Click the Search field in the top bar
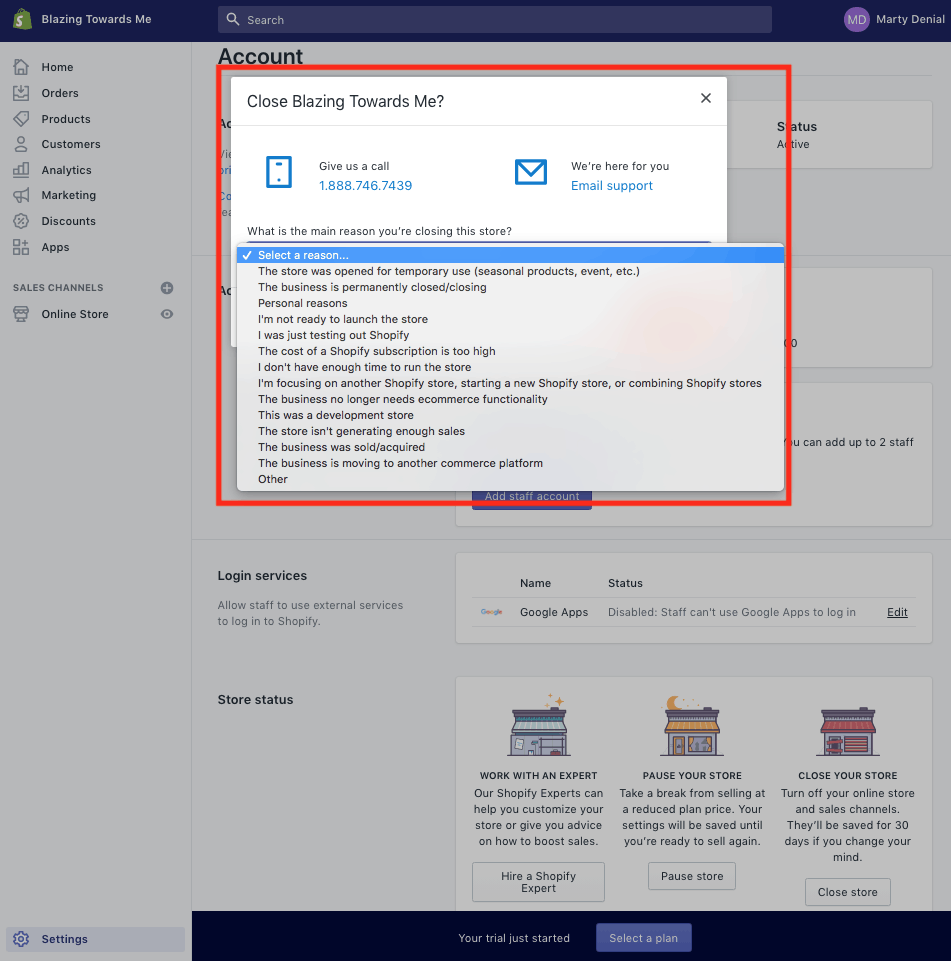 tap(494, 20)
